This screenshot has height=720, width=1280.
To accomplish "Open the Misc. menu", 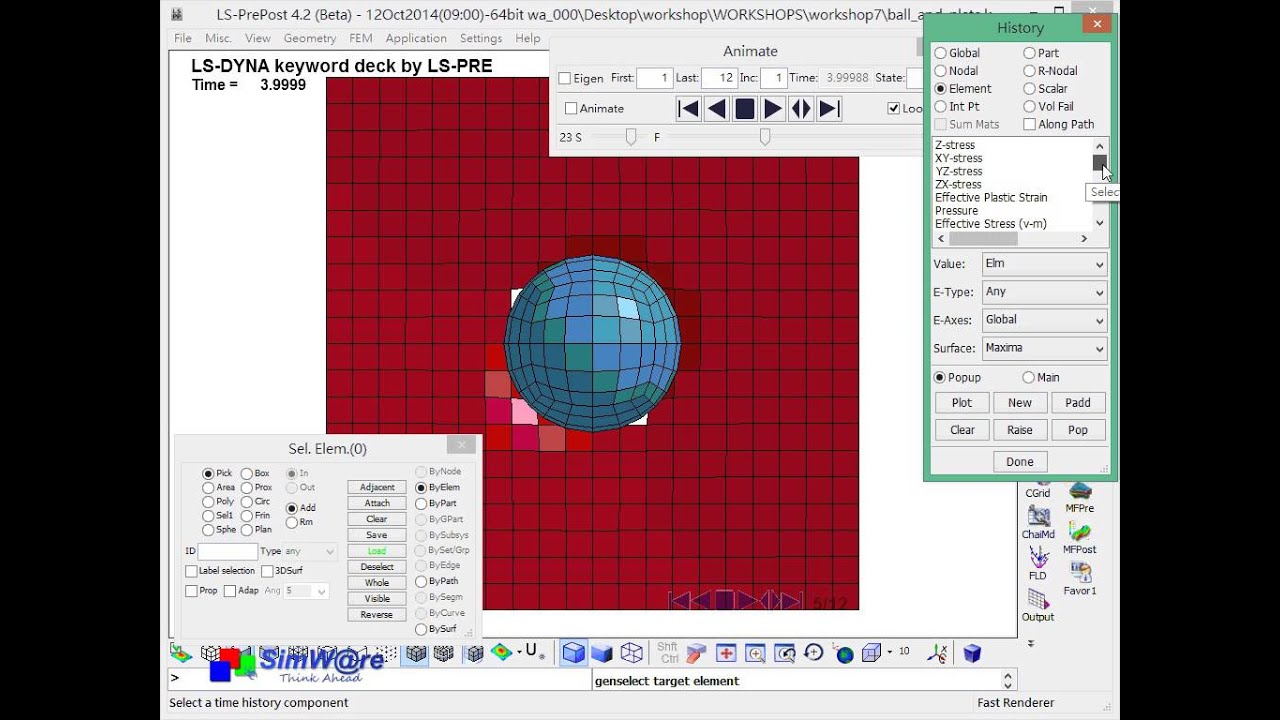I will coord(218,38).
